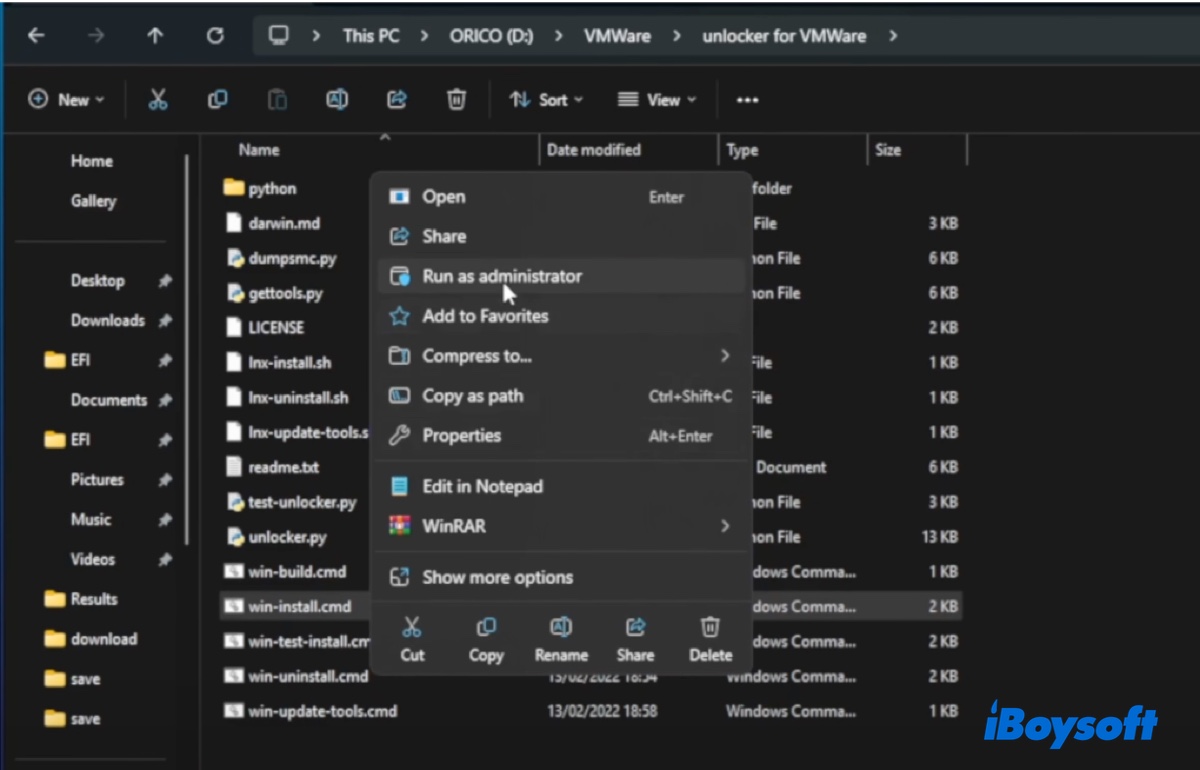The width and height of the screenshot is (1200, 770).
Task: Select Run as administrator
Action: (x=501, y=276)
